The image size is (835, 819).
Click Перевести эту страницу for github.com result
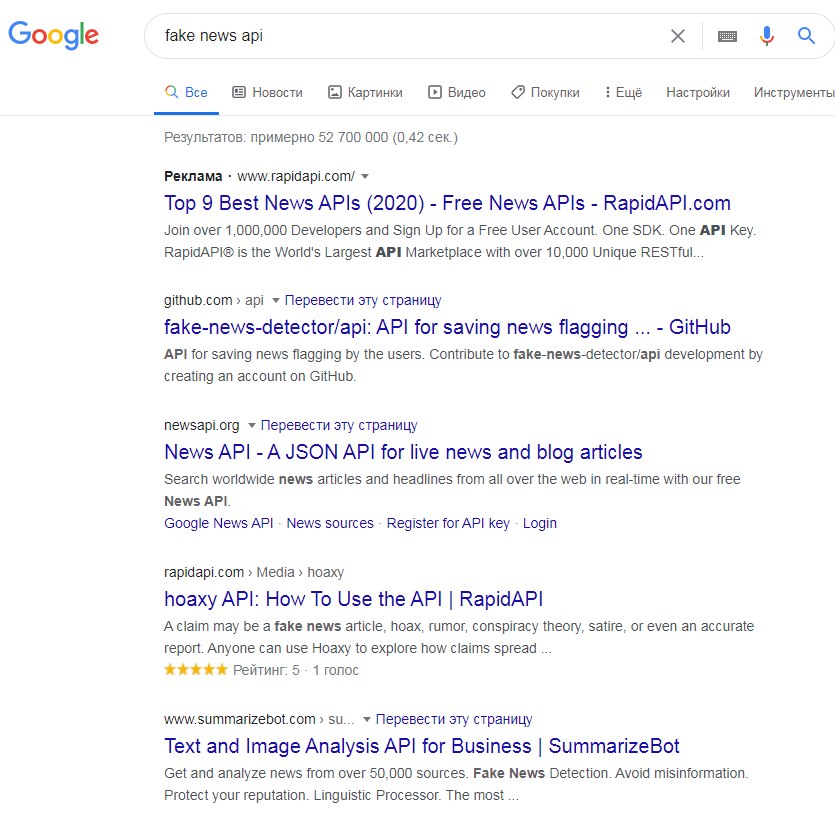click(363, 300)
